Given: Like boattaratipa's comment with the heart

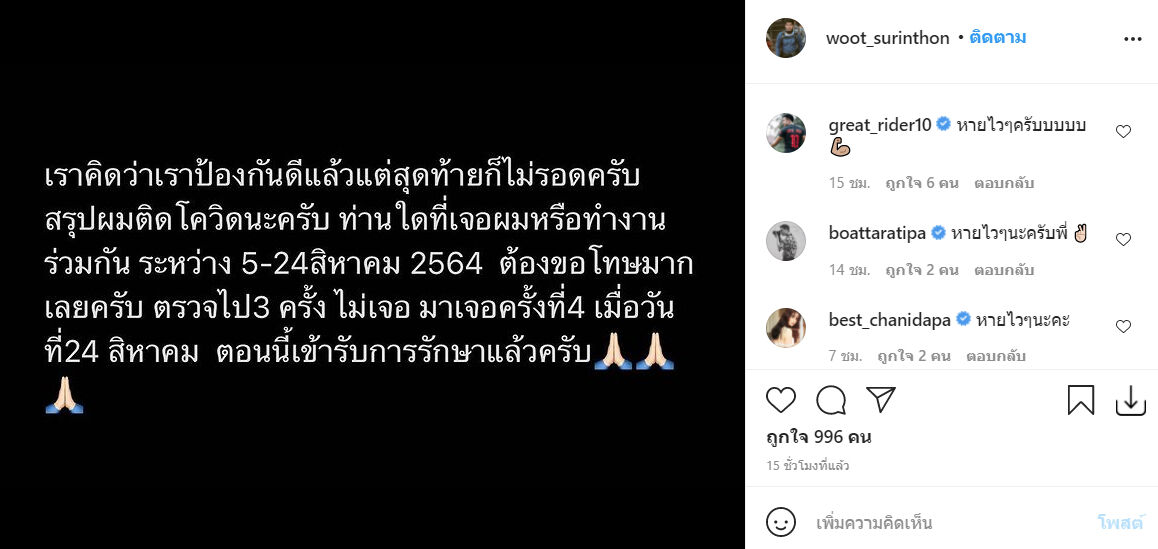Looking at the screenshot, I should point(1123,239).
